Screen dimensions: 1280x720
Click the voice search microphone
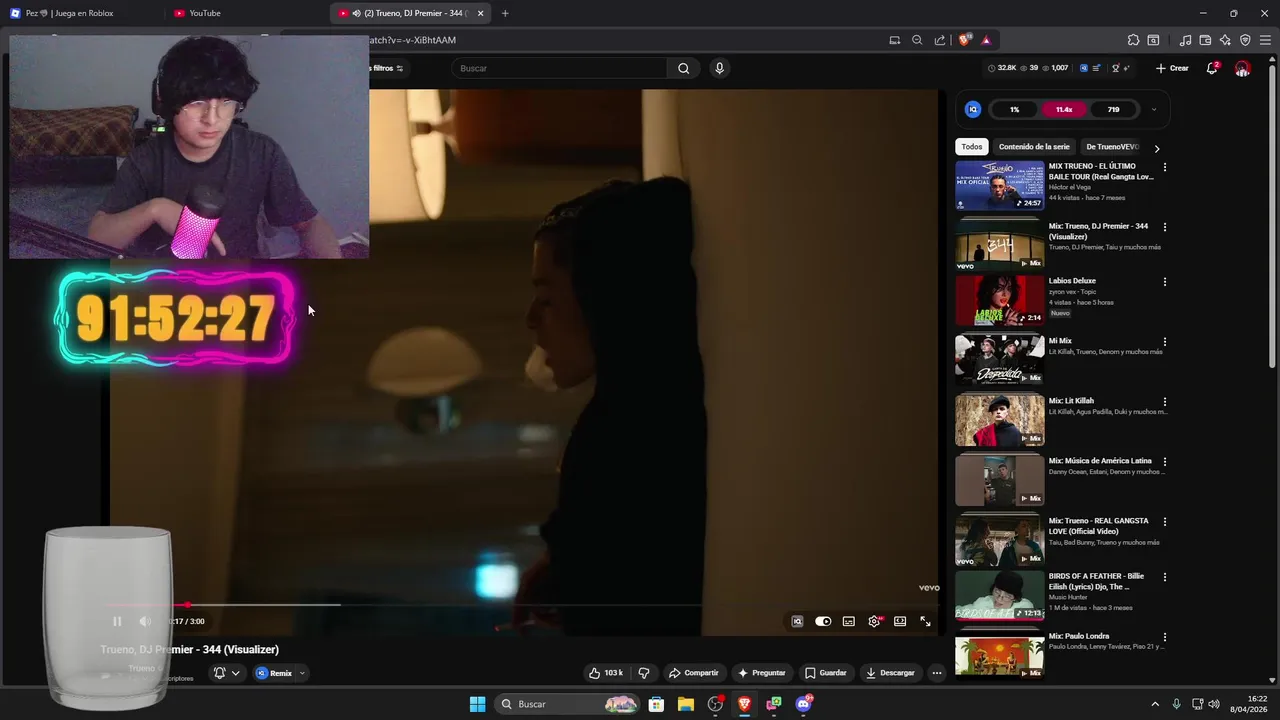click(x=719, y=68)
